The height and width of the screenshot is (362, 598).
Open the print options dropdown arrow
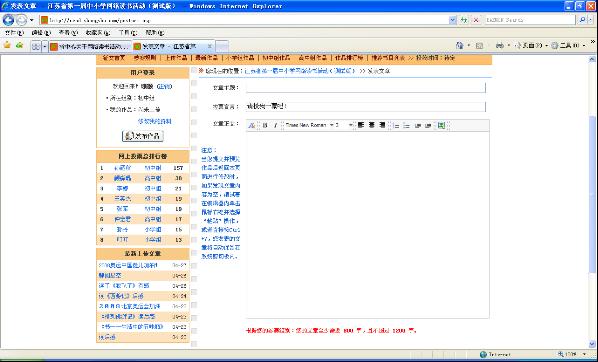(x=508, y=46)
